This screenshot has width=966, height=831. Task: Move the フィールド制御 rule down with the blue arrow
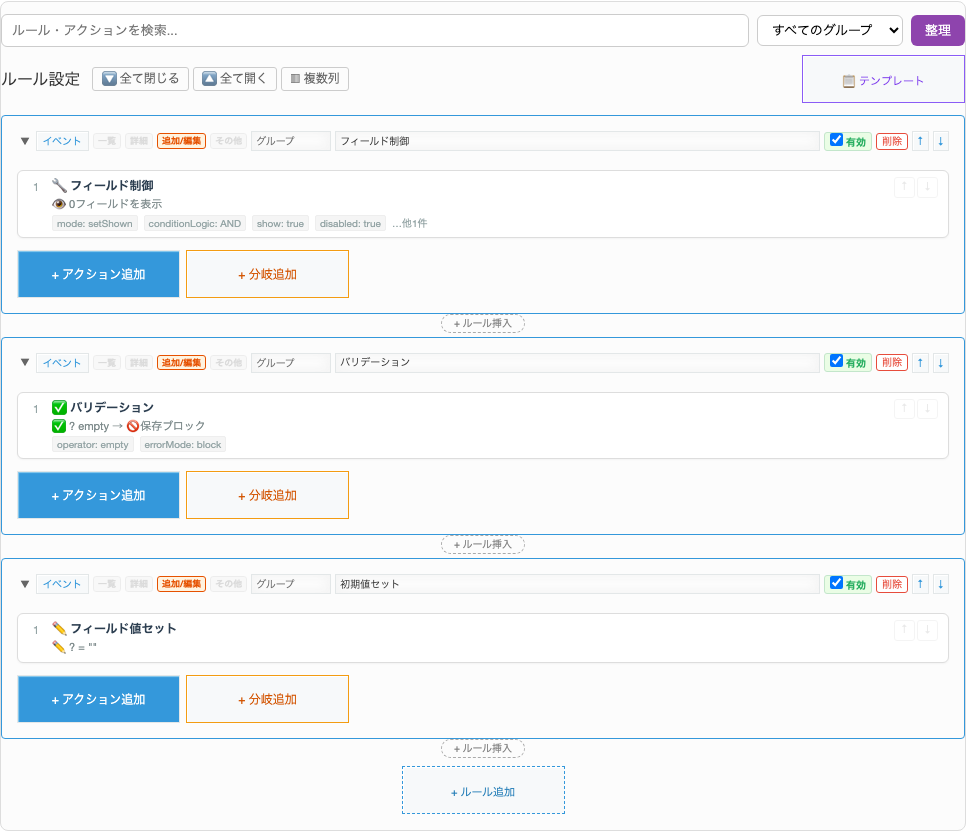[x=940, y=141]
